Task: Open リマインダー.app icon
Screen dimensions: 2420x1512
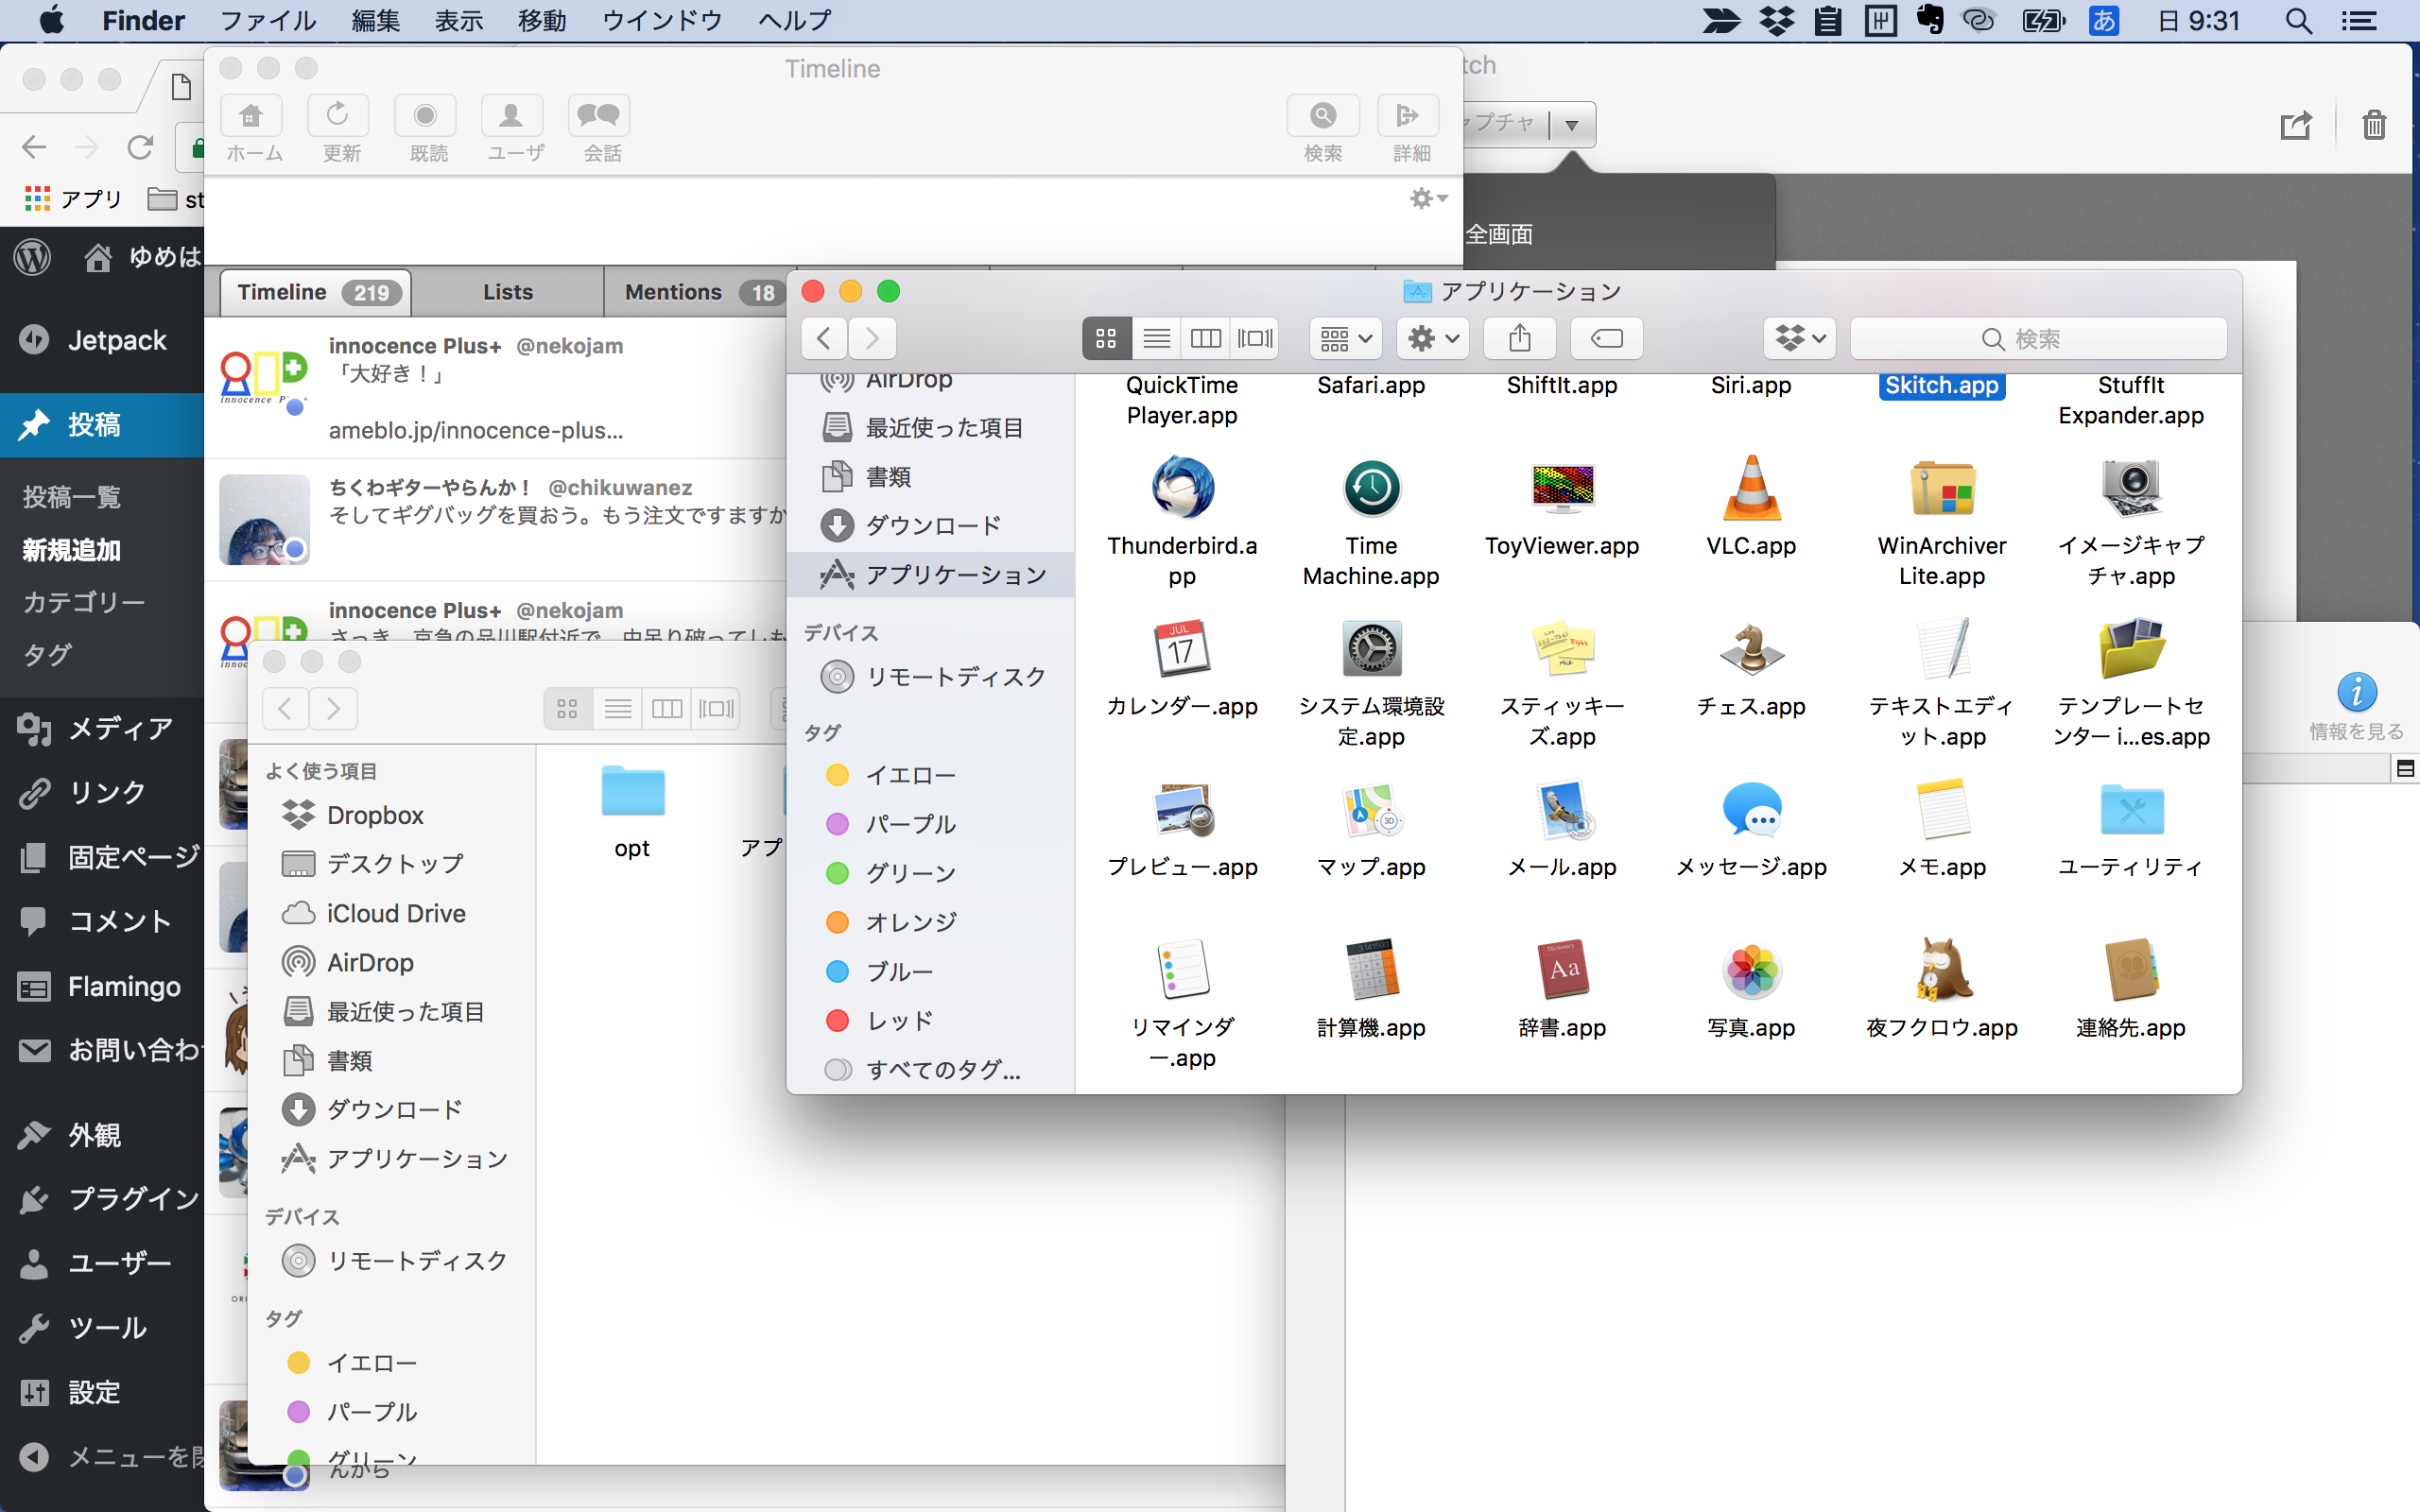Action: coord(1182,970)
